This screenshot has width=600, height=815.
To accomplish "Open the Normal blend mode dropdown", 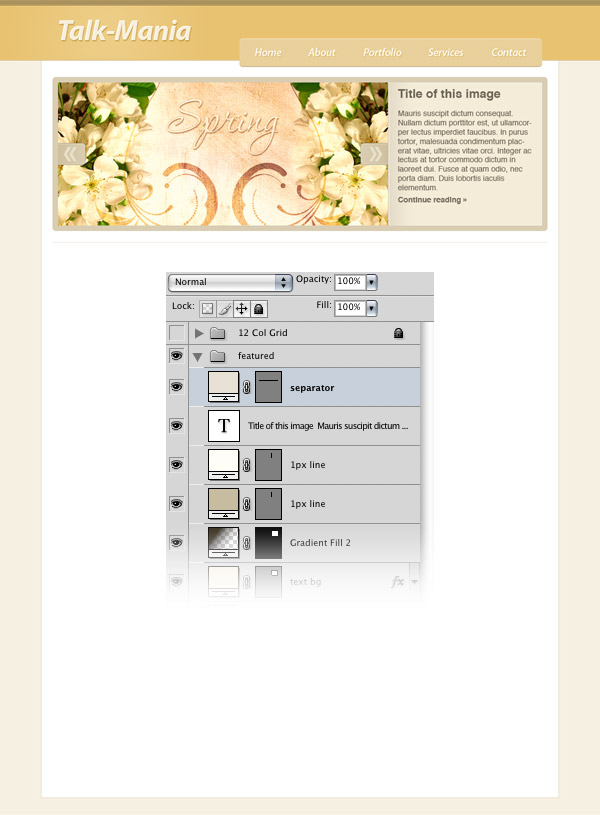I will pos(230,282).
